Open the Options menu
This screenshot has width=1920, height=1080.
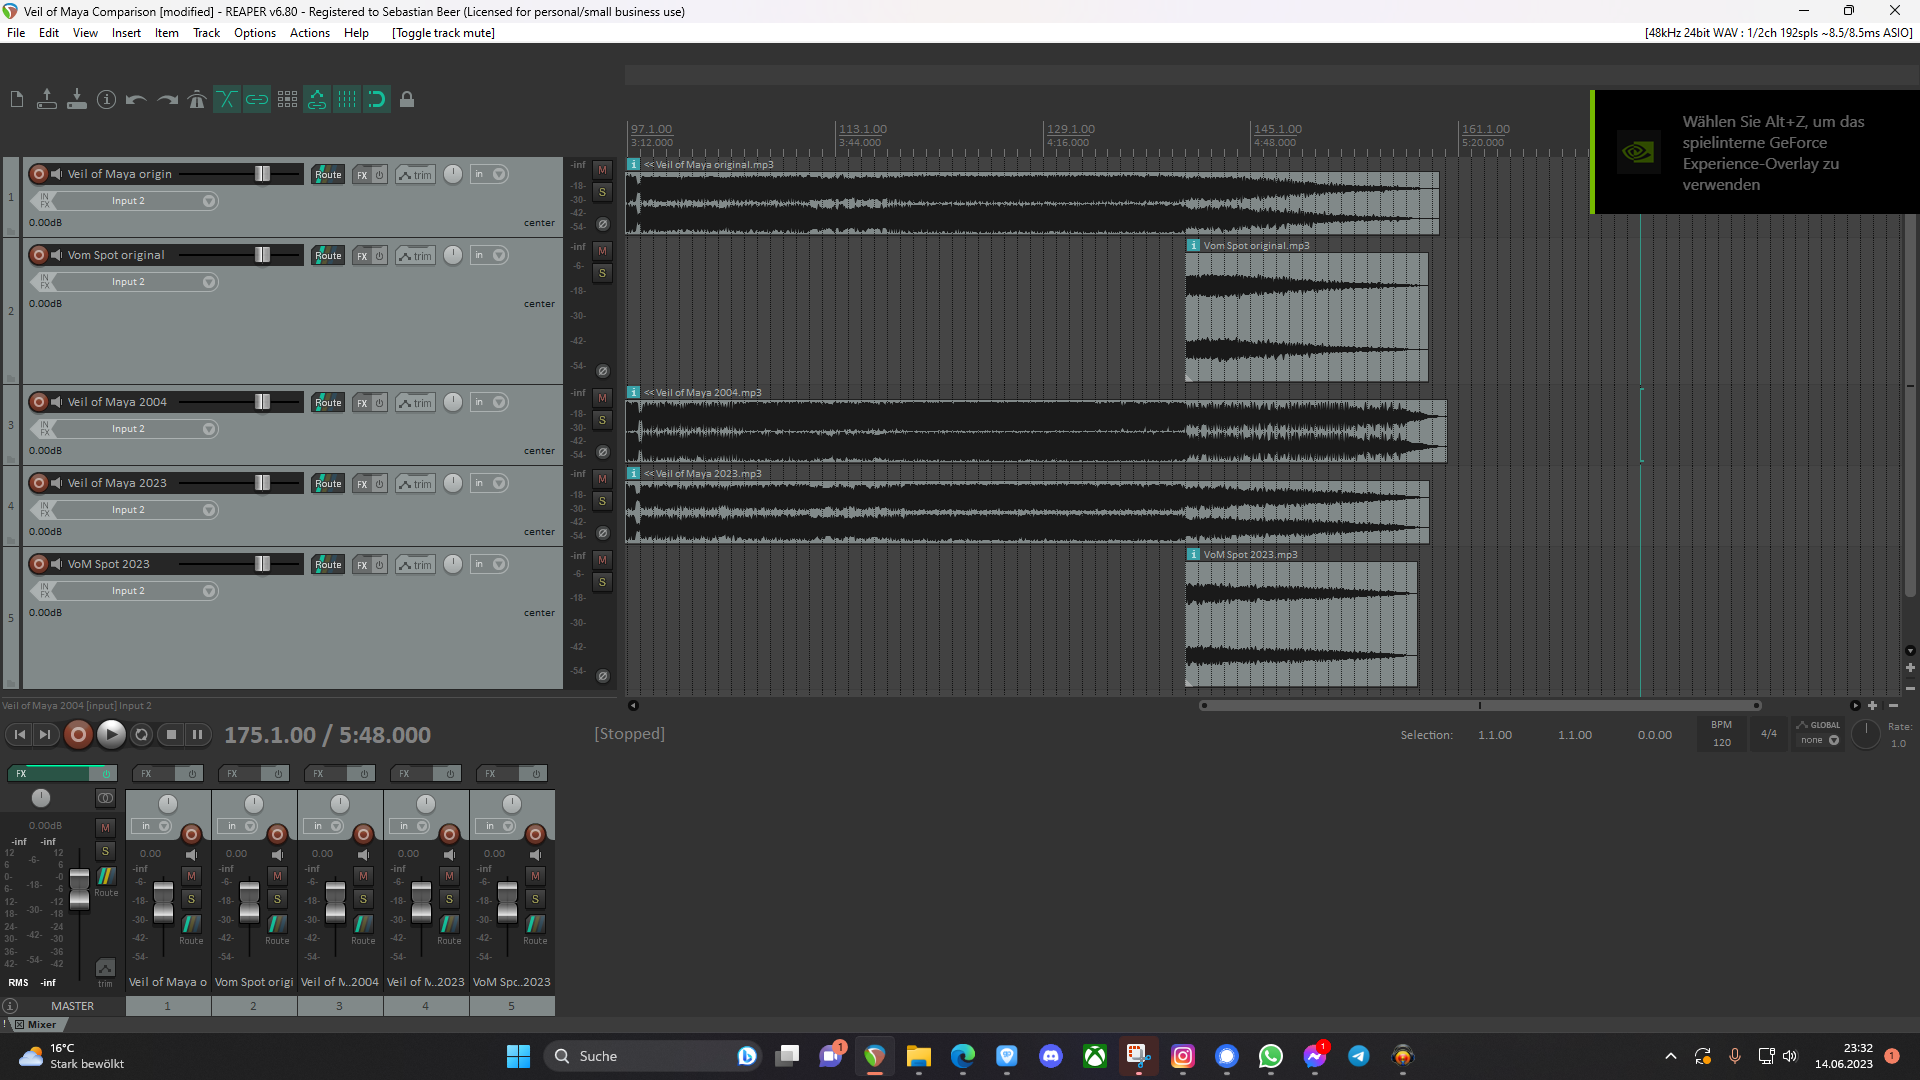[255, 33]
